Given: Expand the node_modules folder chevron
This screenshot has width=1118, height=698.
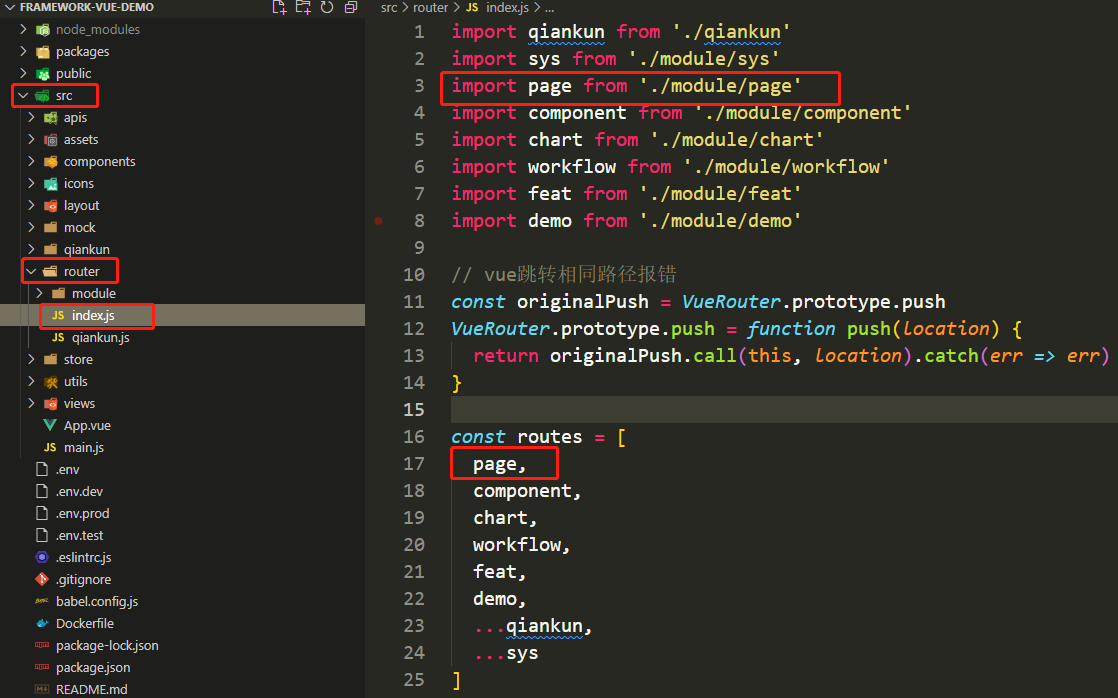Looking at the screenshot, I should [x=24, y=29].
